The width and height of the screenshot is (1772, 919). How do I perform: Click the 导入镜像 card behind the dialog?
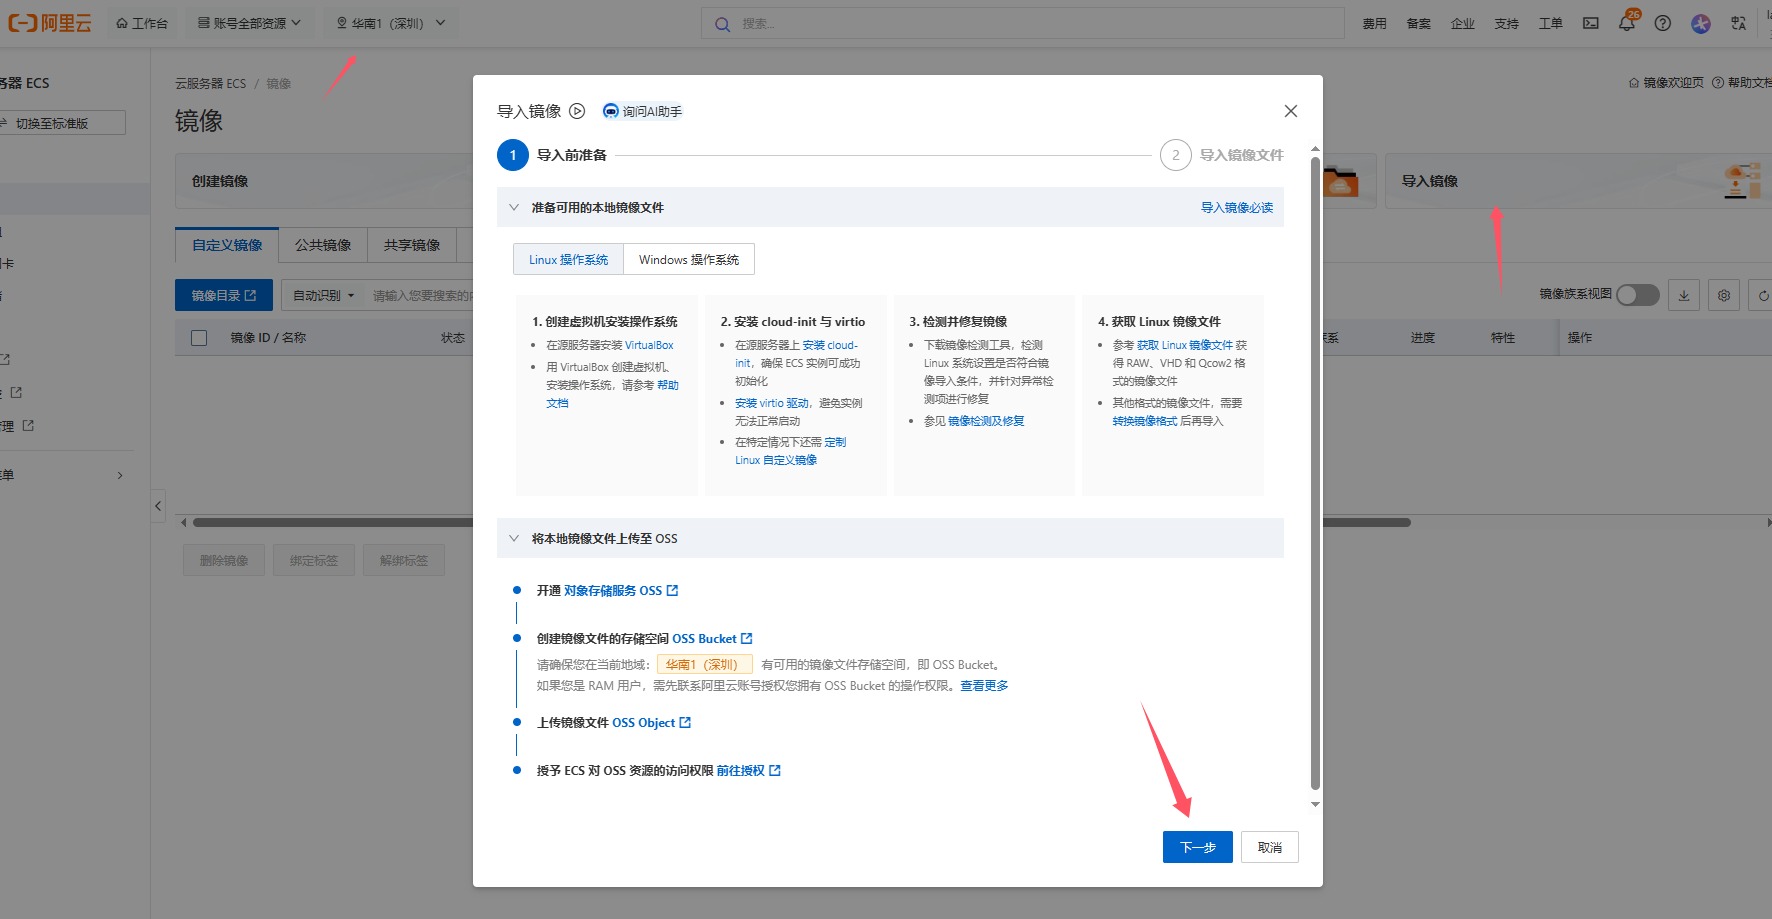click(1578, 181)
